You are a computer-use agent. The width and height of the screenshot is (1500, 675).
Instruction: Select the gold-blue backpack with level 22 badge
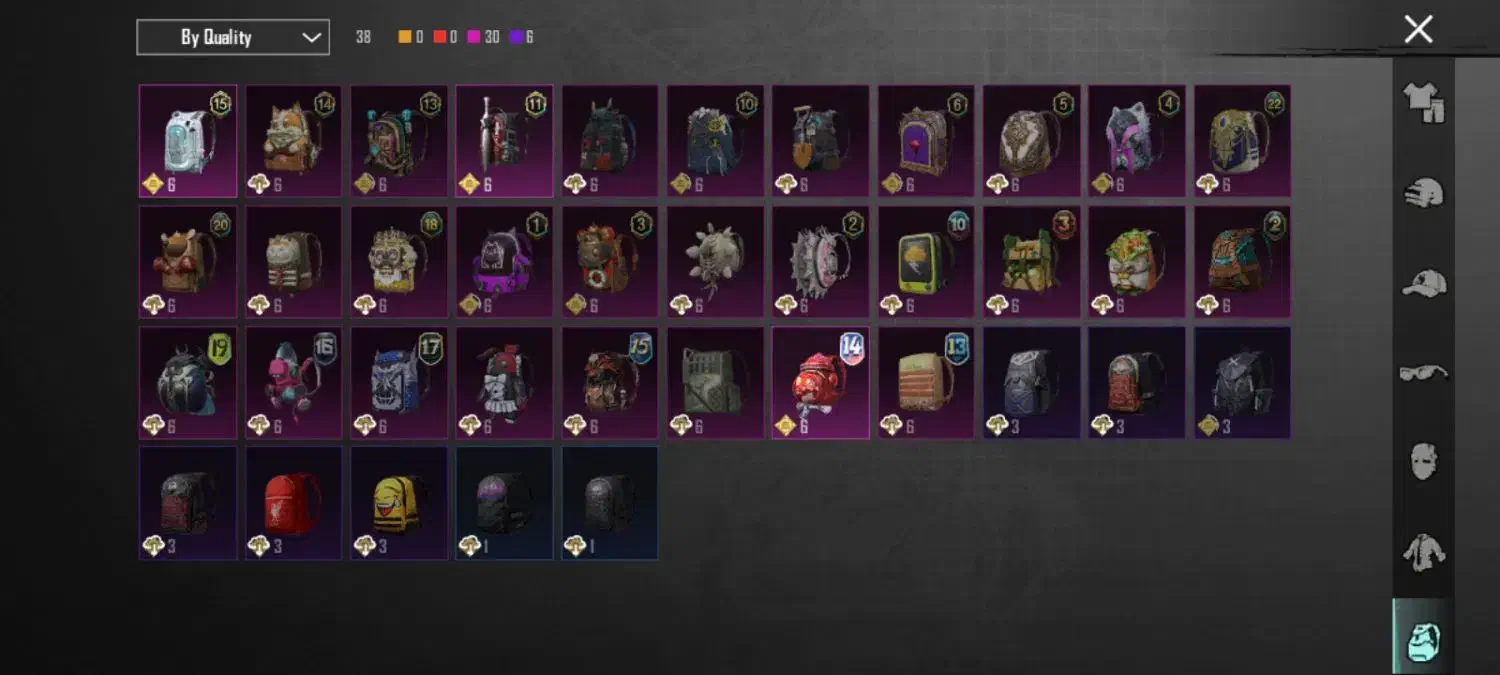tap(1243, 141)
